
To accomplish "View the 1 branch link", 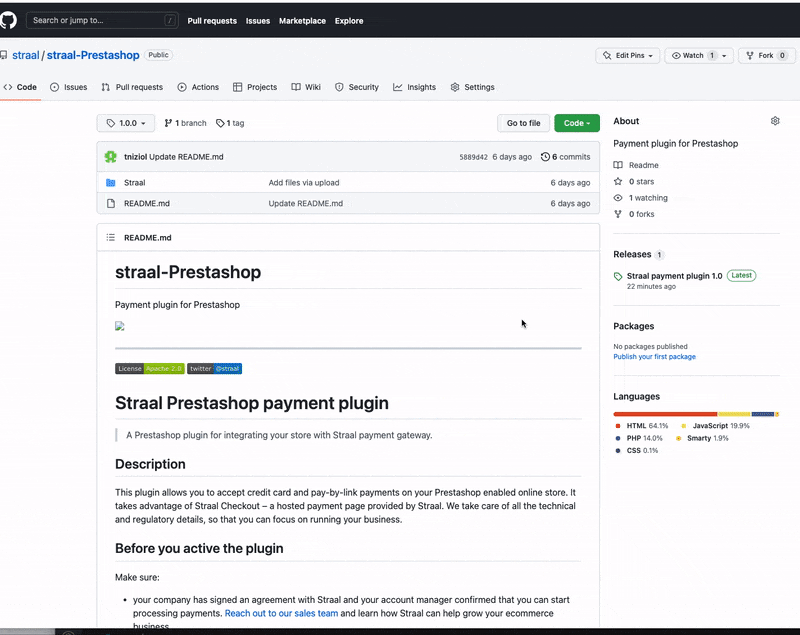I will click(186, 123).
